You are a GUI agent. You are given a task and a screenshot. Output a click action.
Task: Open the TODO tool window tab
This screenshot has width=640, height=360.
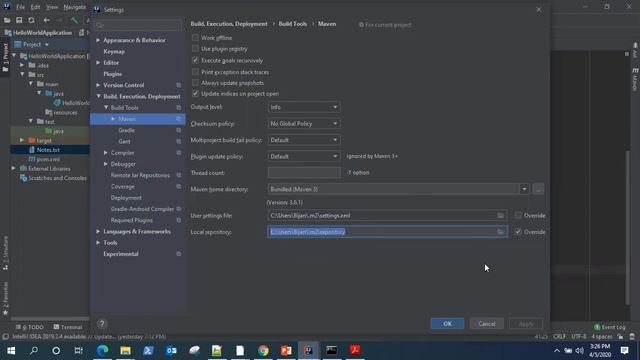[30, 327]
